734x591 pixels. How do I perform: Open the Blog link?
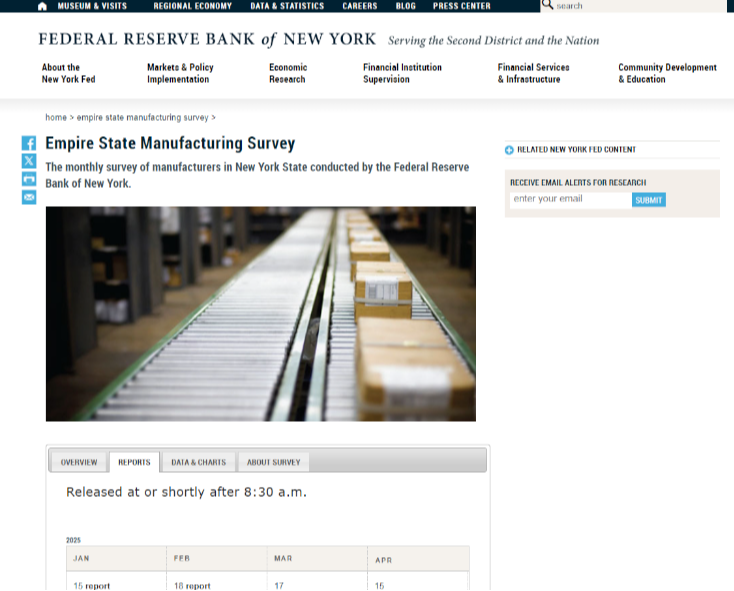click(x=405, y=6)
